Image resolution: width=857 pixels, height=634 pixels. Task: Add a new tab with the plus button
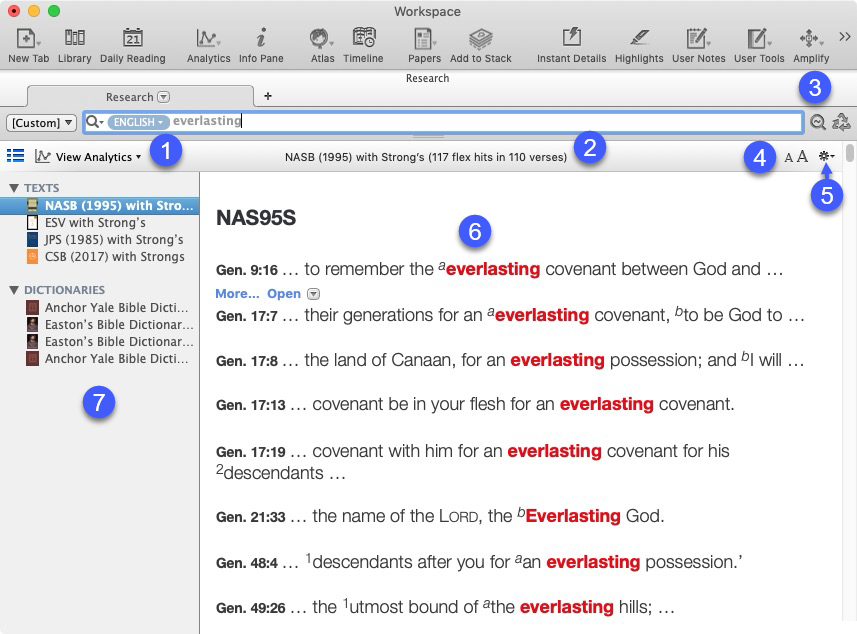pos(267,96)
